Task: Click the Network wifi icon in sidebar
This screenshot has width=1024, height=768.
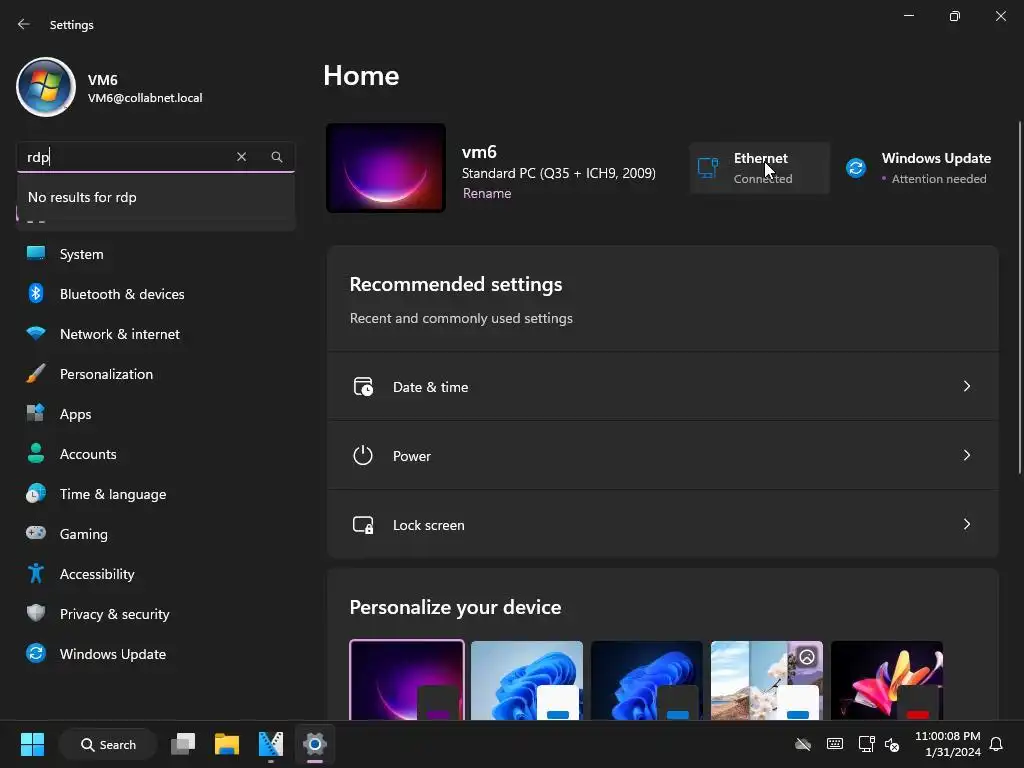Action: click(x=36, y=333)
